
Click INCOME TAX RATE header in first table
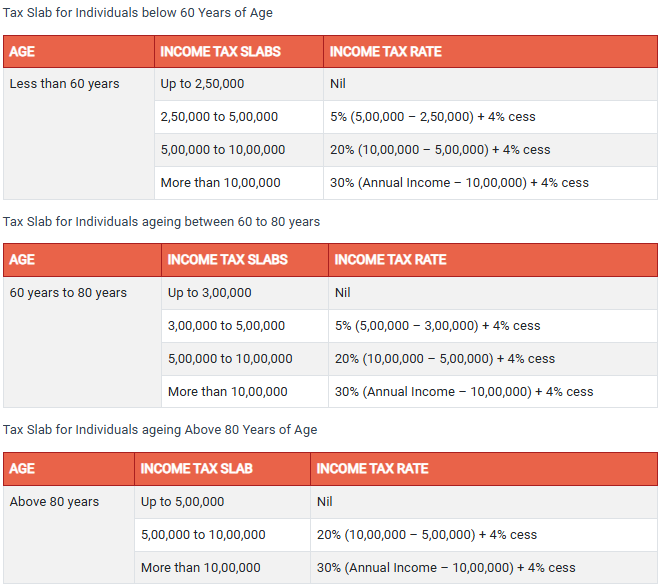click(x=385, y=51)
